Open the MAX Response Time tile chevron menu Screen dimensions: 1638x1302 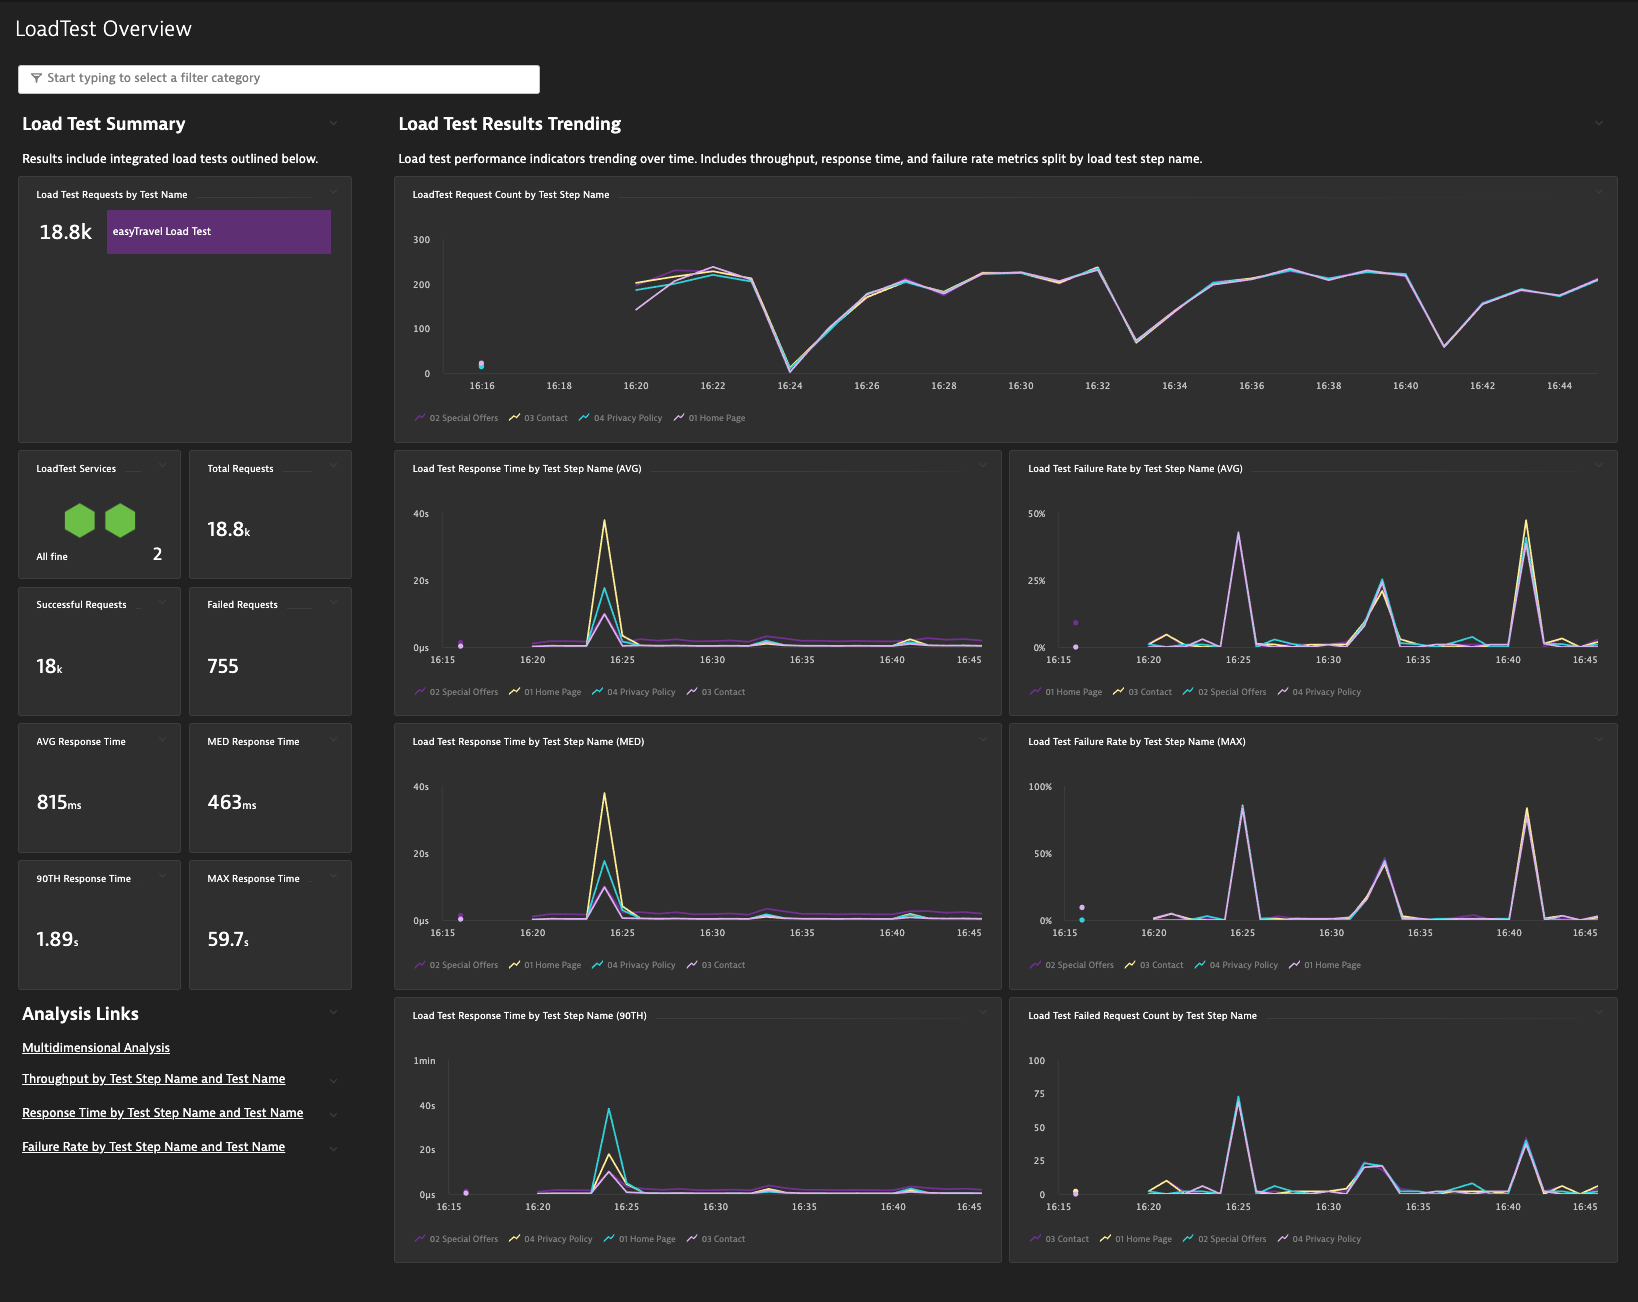click(x=334, y=876)
